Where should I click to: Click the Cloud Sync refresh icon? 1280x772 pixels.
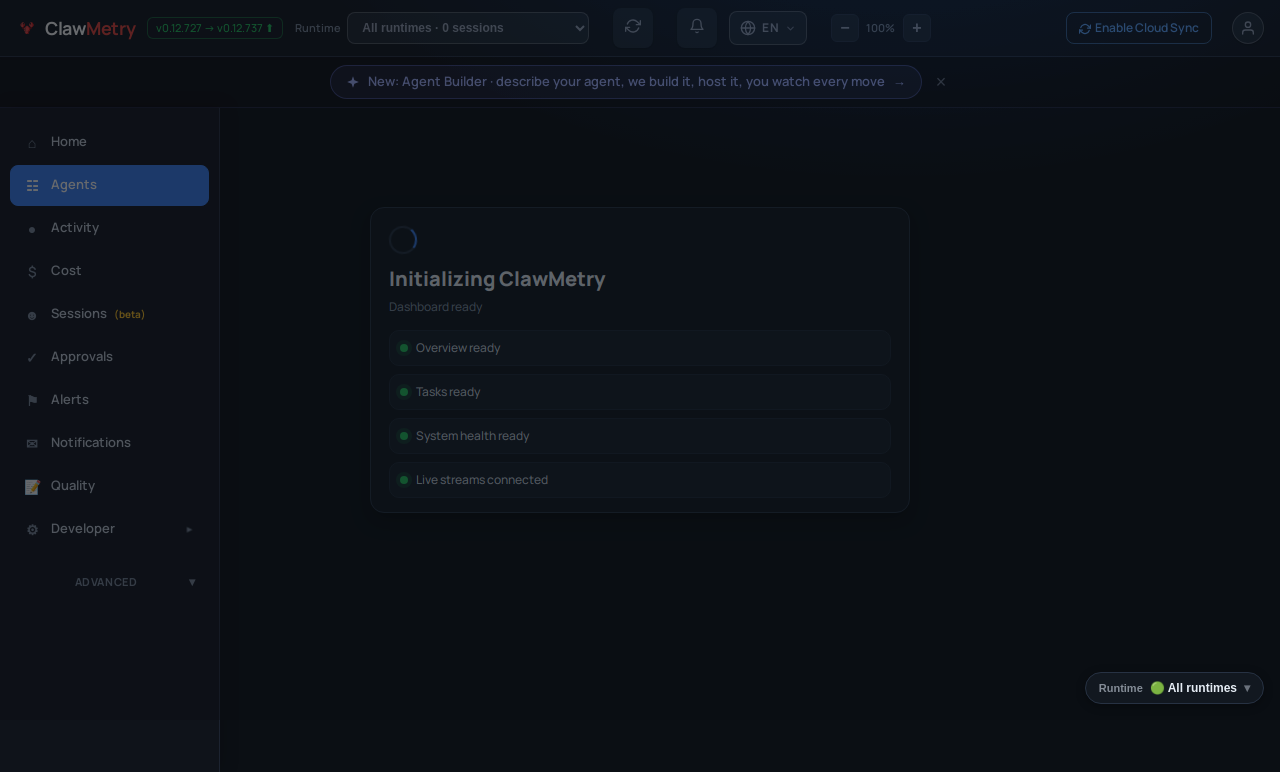1085,29
